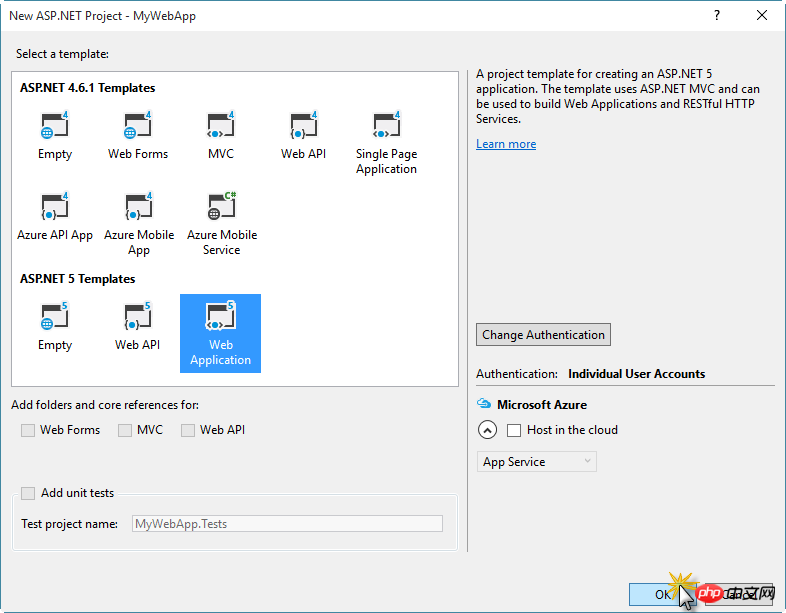Open help with the question mark button

pos(717,16)
